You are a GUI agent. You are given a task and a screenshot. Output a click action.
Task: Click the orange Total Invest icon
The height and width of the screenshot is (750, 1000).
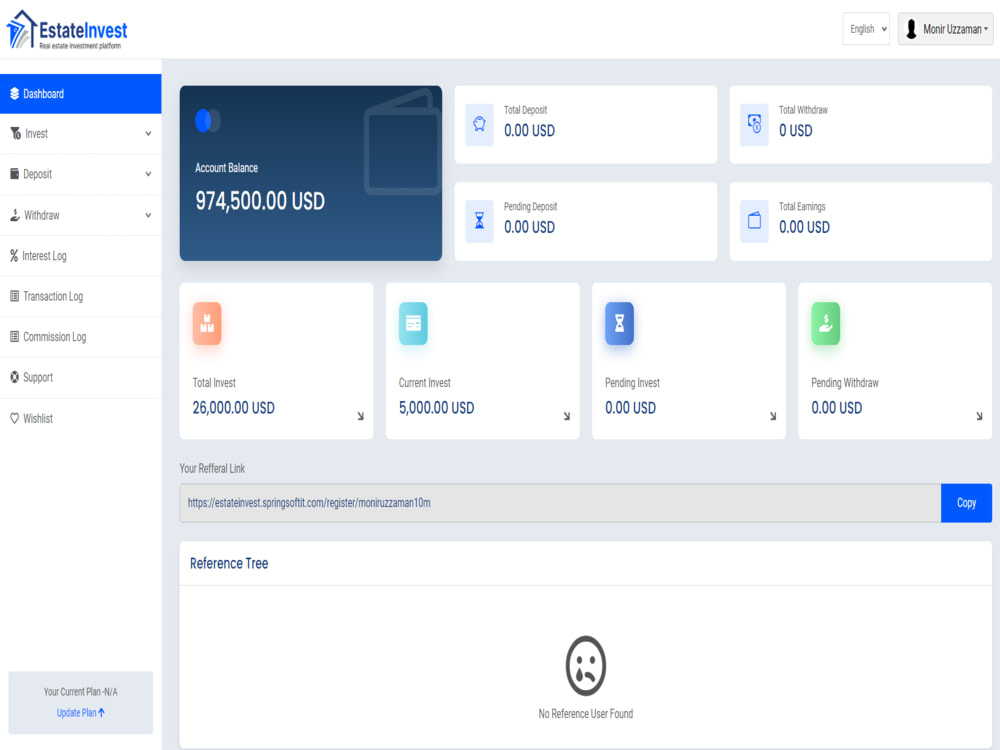pos(207,323)
